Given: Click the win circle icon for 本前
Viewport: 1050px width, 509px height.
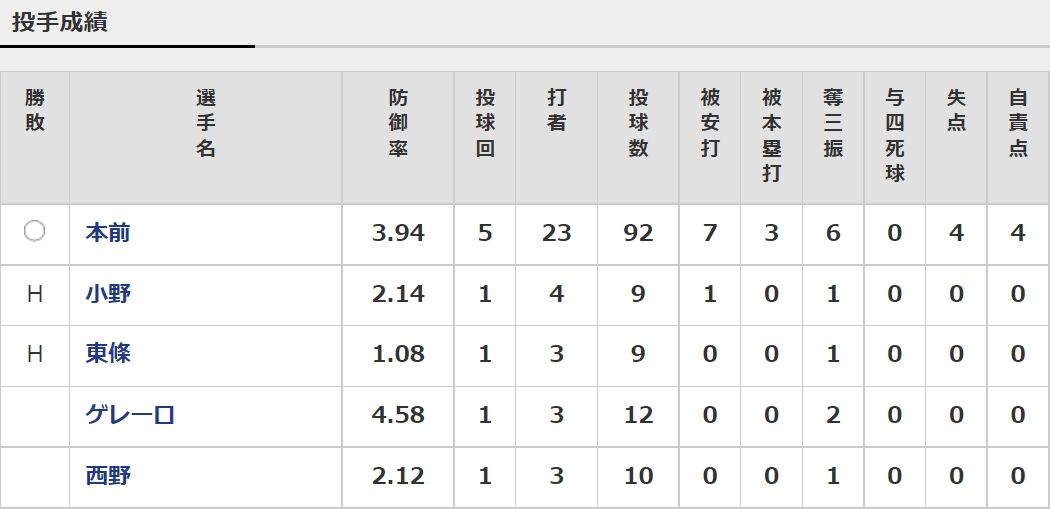Looking at the screenshot, I should (34, 232).
